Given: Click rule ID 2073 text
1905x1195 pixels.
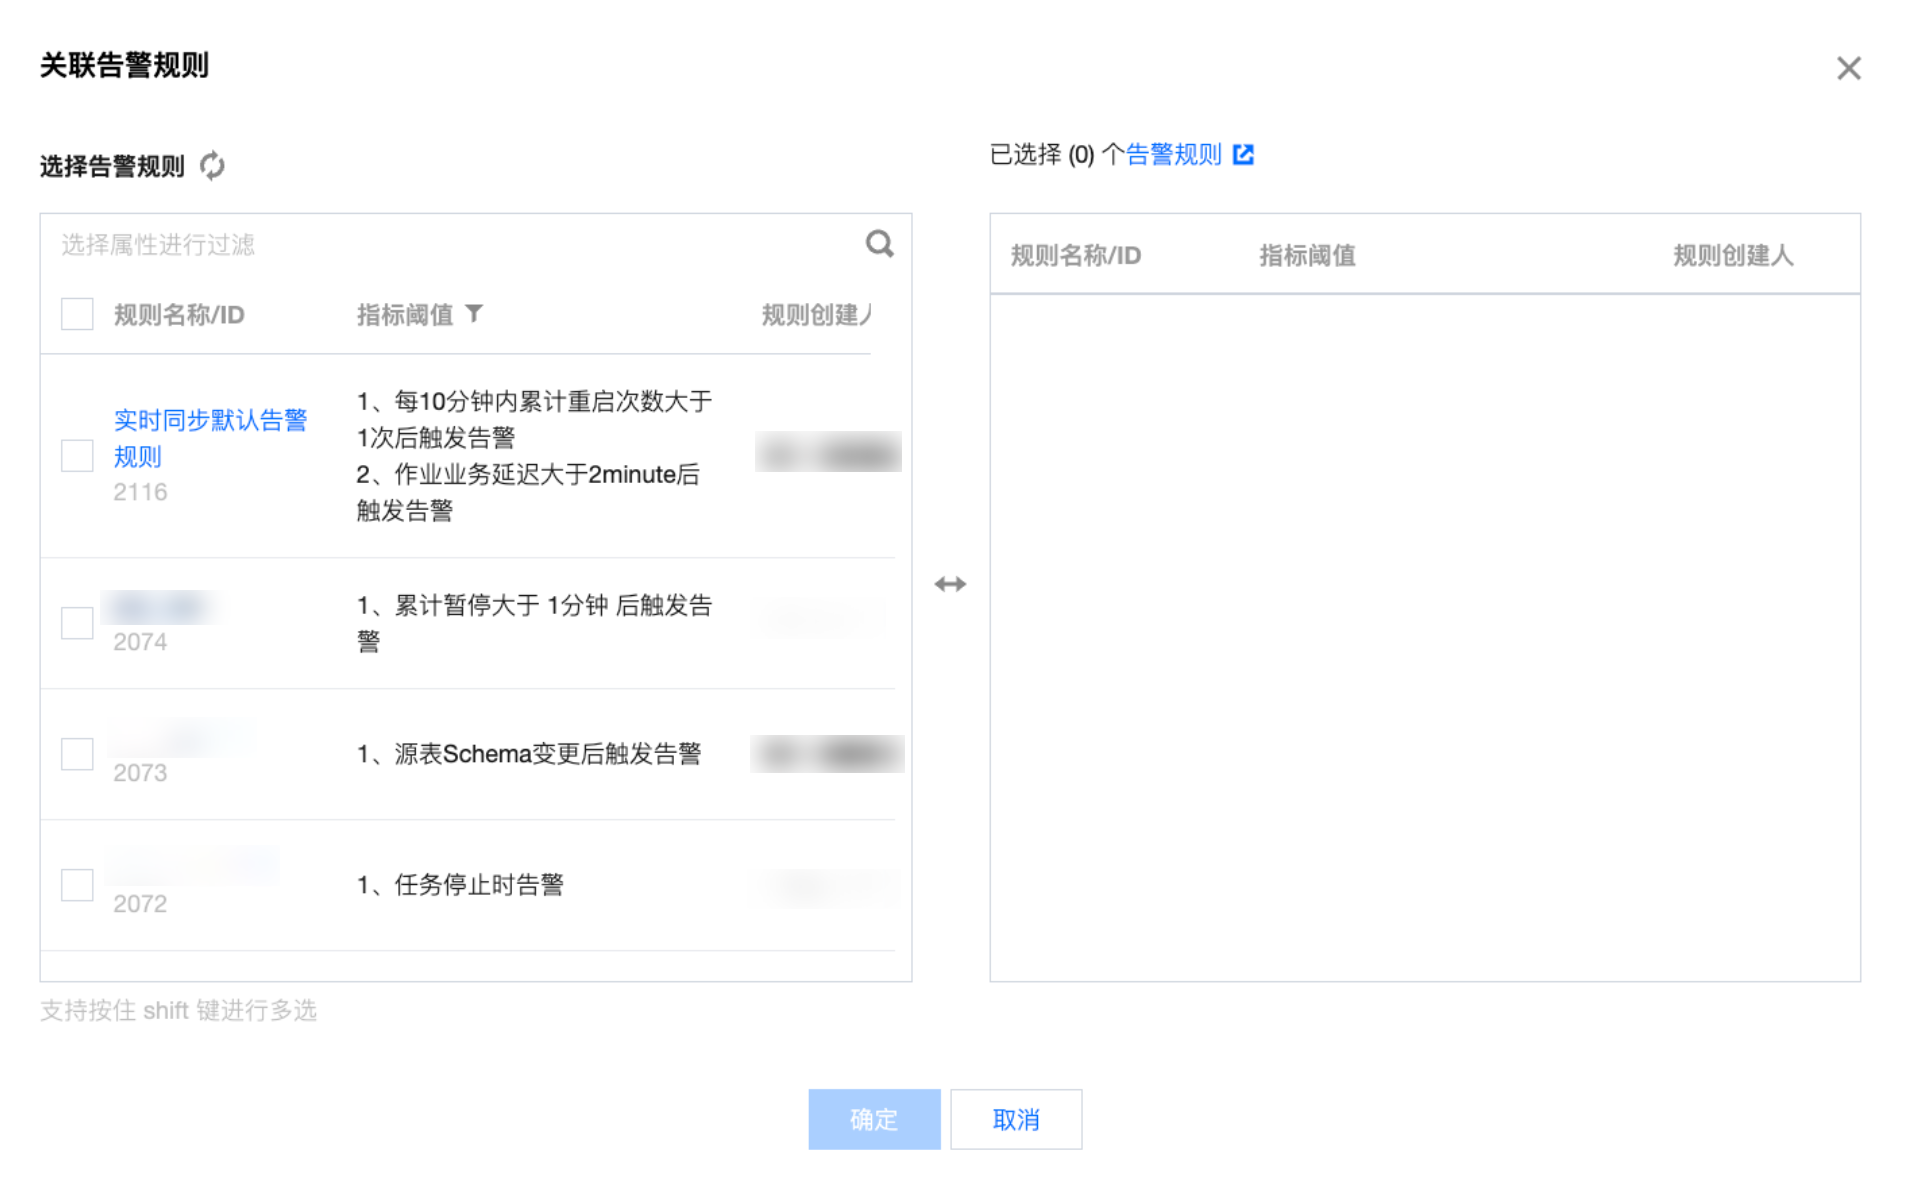Looking at the screenshot, I should click(140, 773).
